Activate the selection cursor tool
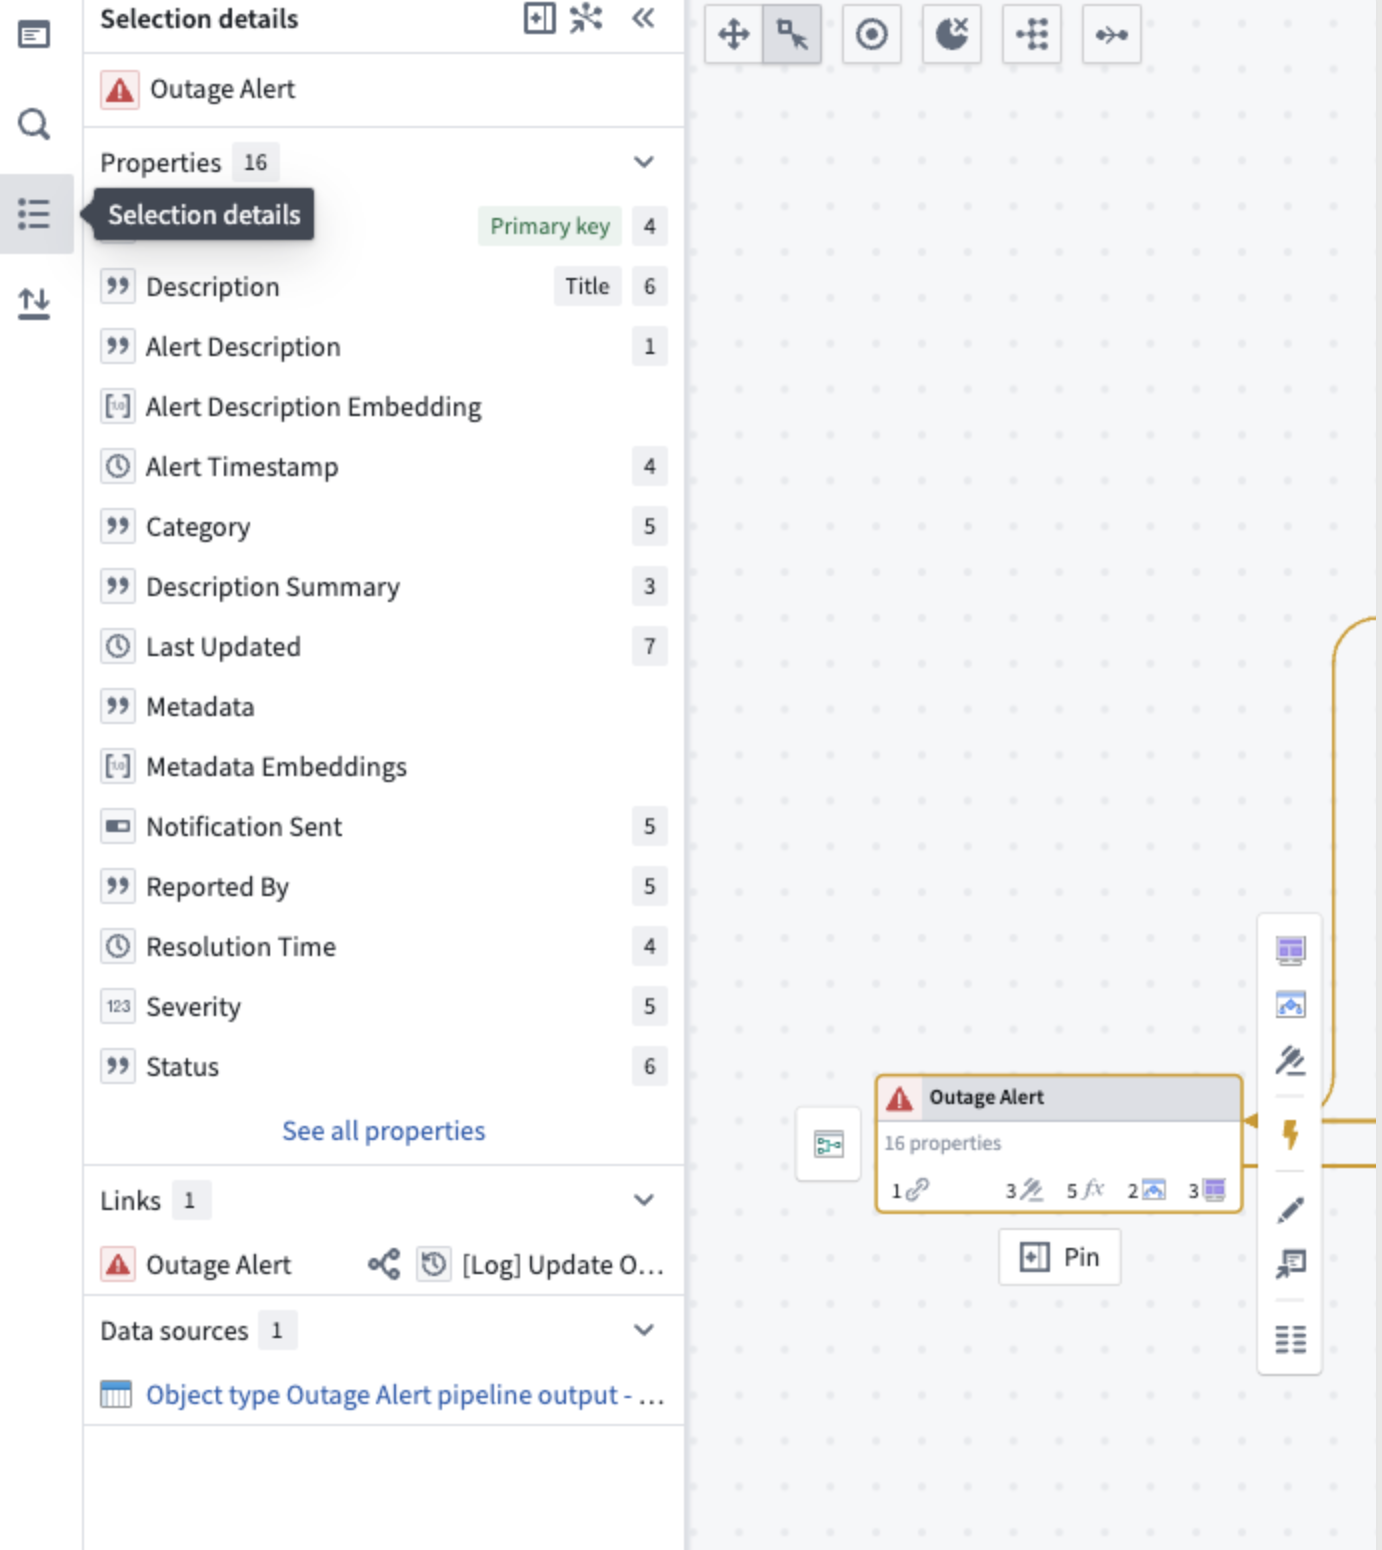The image size is (1382, 1550). point(792,35)
